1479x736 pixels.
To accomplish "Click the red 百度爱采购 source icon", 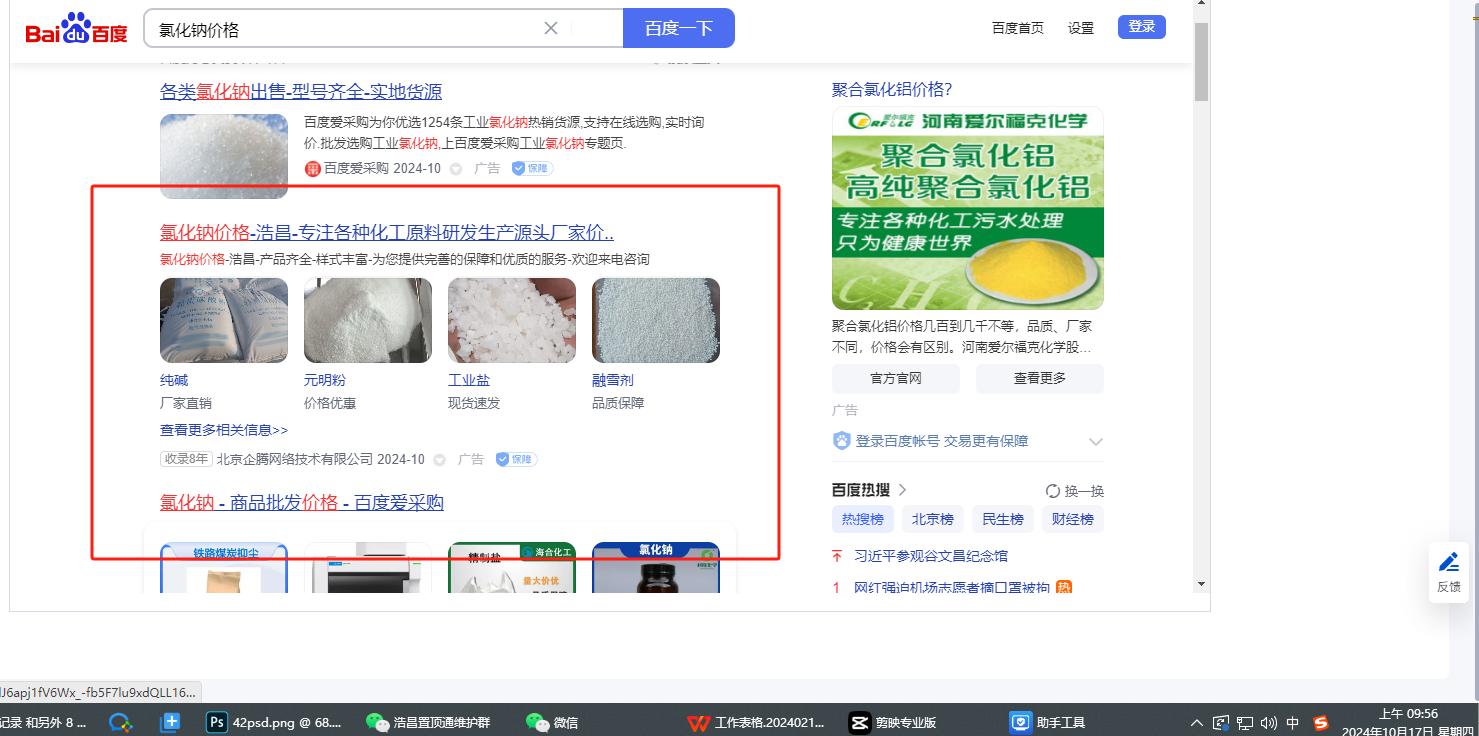I will coord(312,169).
